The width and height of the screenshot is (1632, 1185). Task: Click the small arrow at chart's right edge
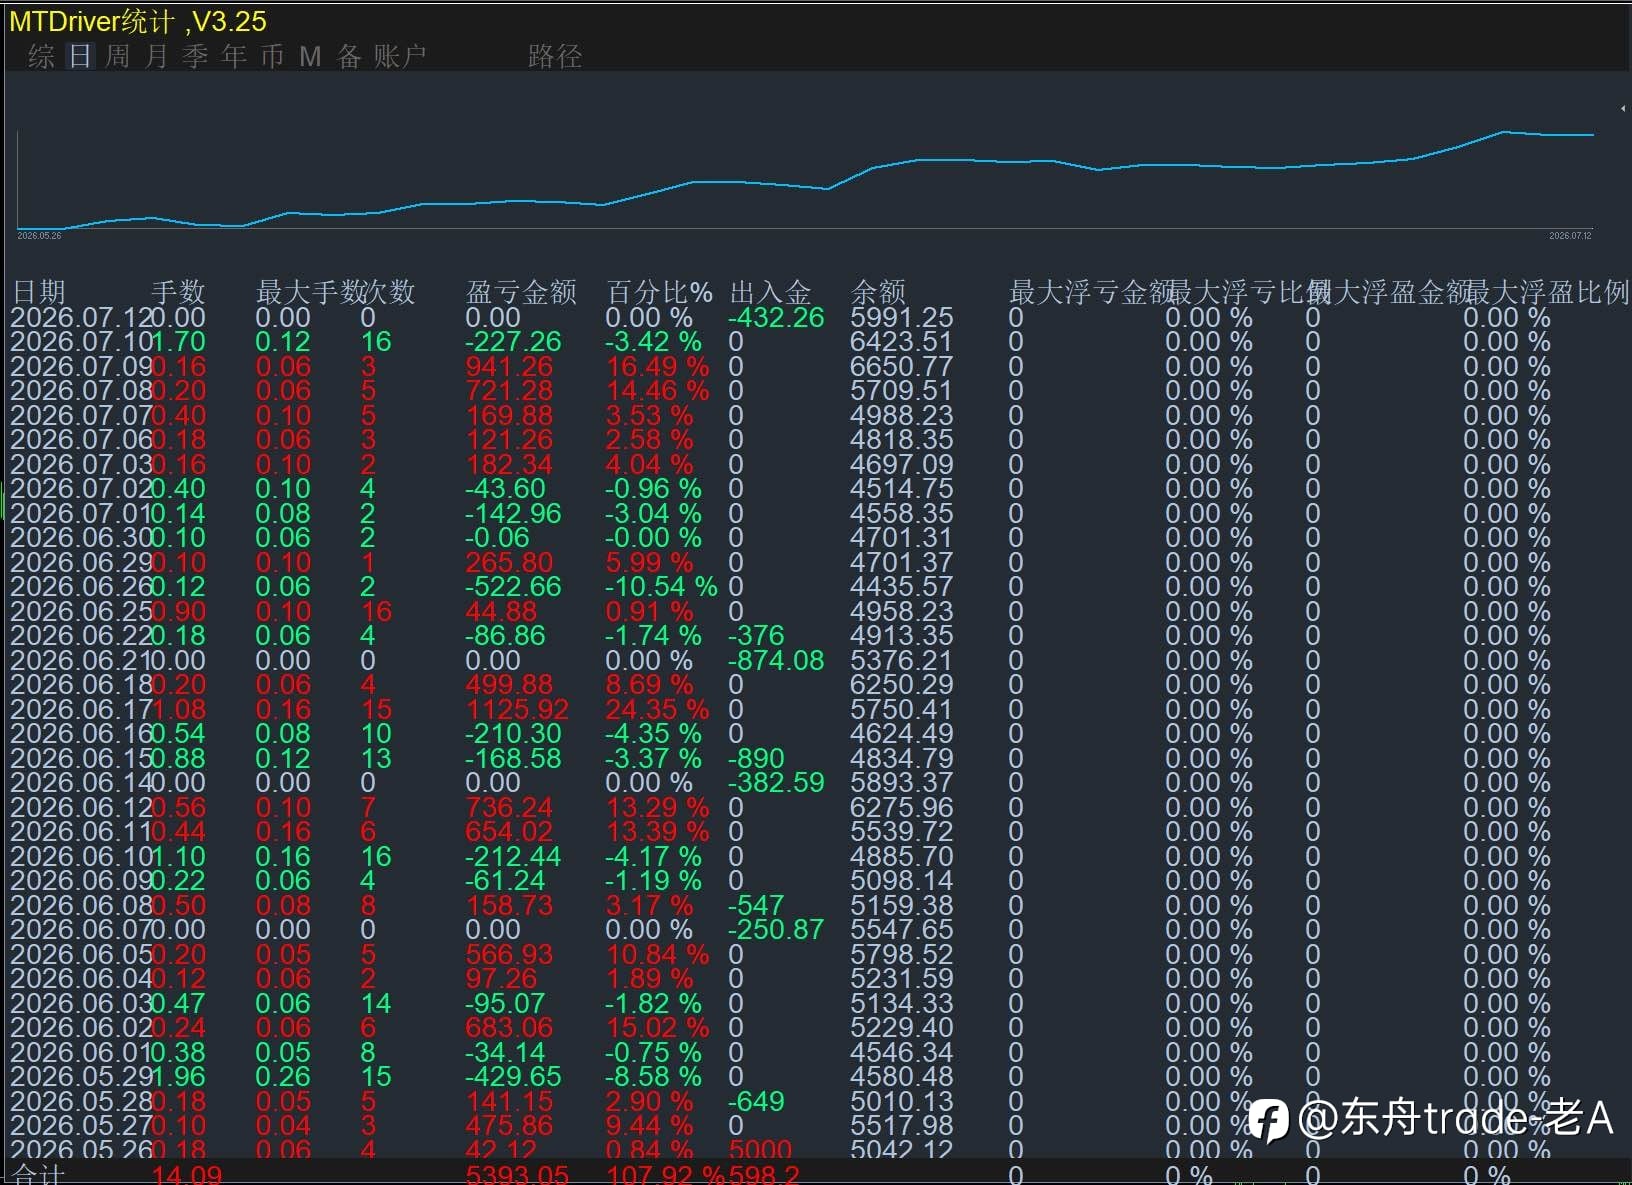point(1622,108)
